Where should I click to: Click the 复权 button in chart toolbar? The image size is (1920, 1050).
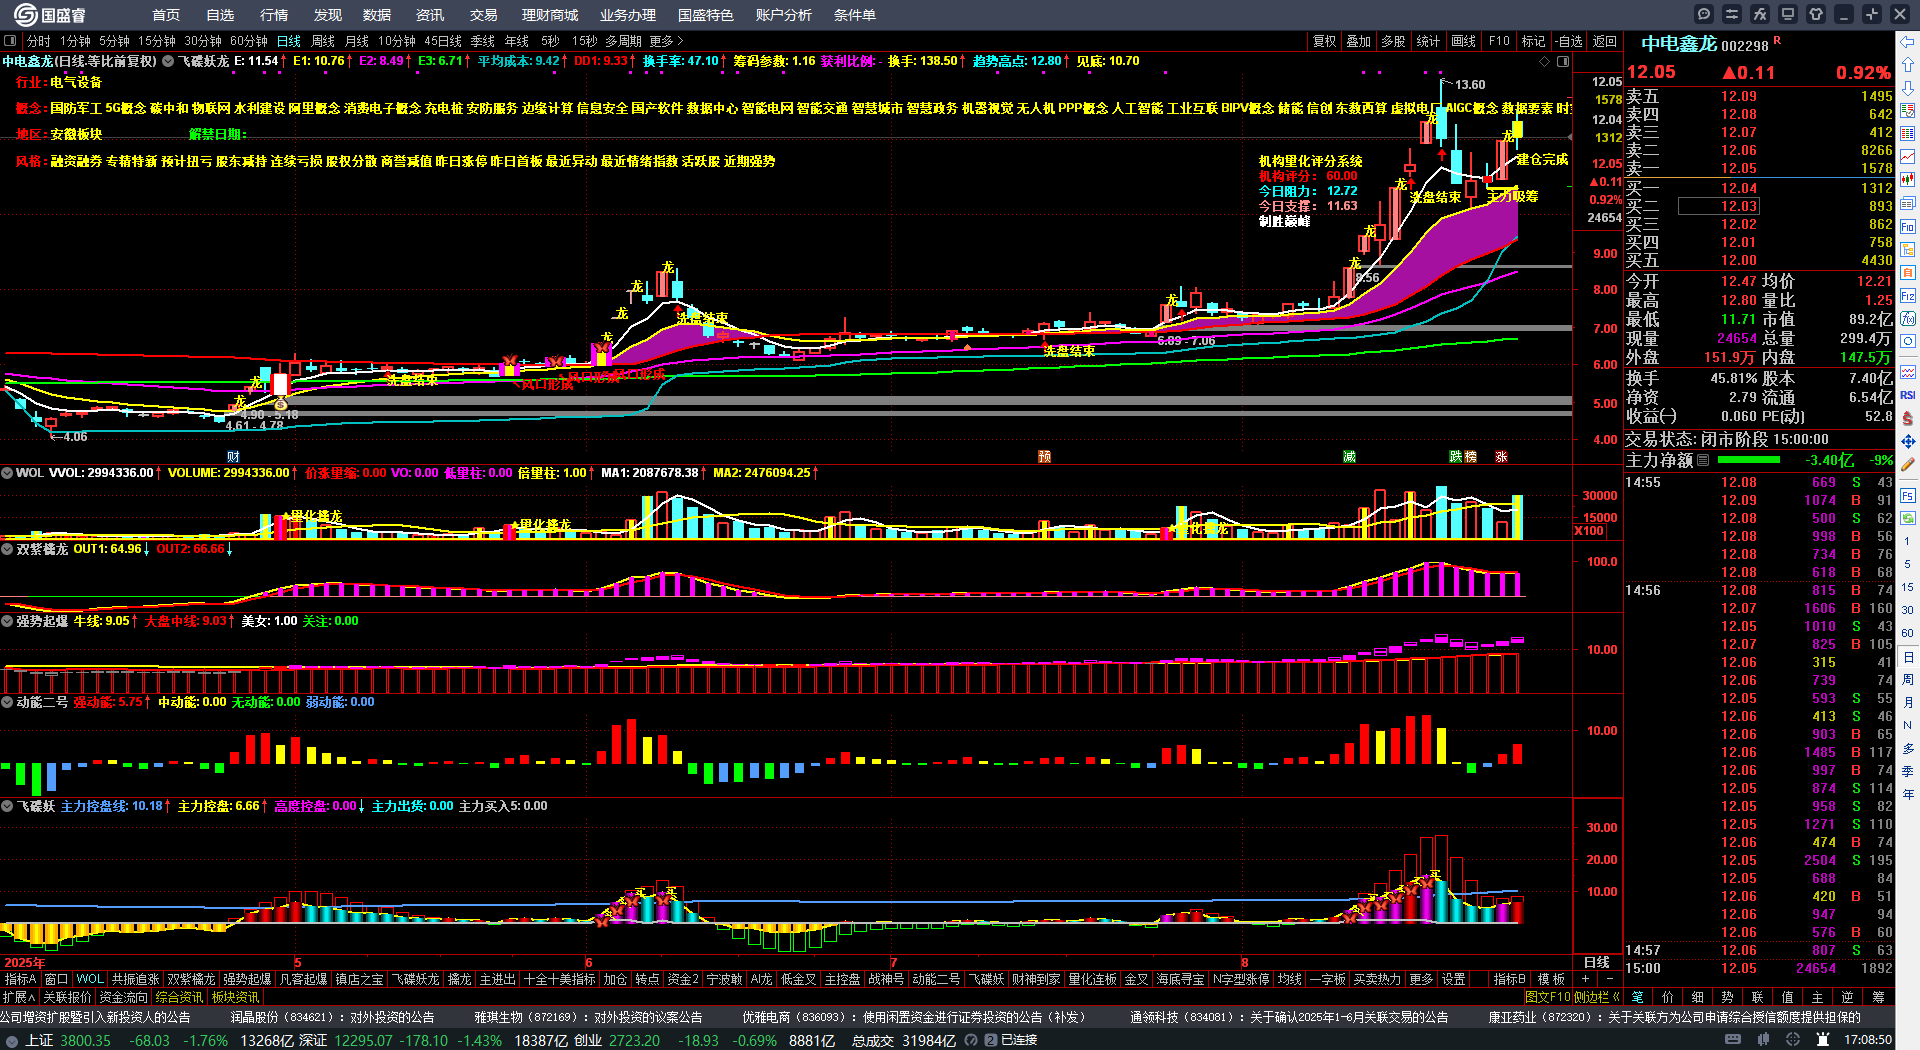[x=1325, y=41]
